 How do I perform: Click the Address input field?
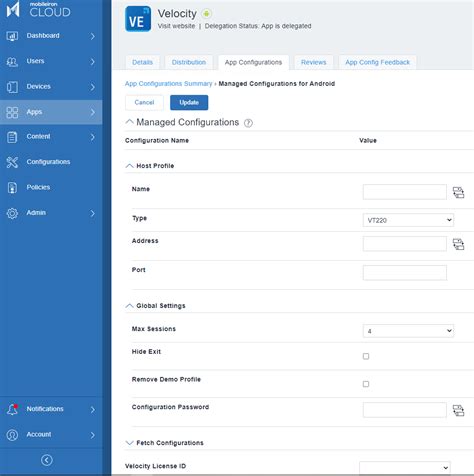405,244
